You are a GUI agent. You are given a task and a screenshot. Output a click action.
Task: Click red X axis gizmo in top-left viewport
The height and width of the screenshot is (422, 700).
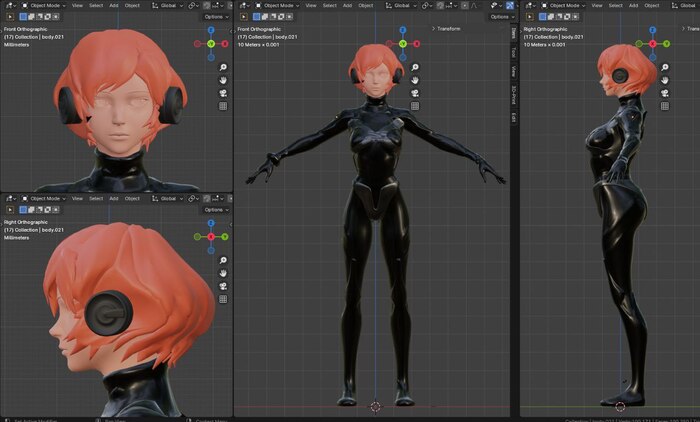(225, 44)
